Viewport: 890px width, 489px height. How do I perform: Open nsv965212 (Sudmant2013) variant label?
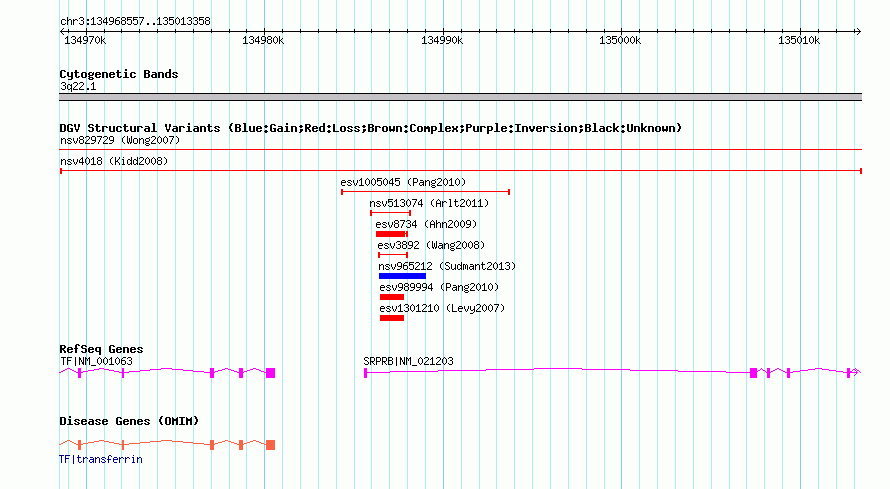tap(447, 266)
